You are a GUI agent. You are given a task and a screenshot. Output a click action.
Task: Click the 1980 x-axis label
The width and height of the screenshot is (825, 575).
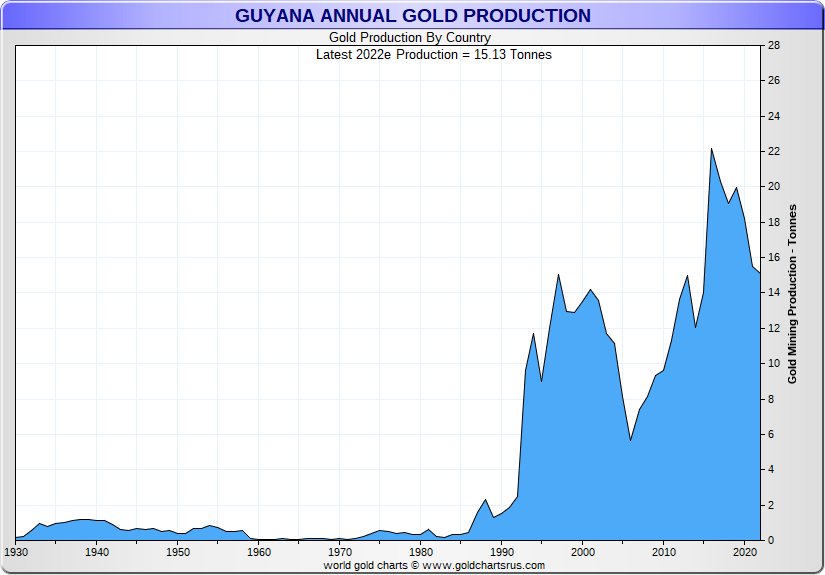click(x=421, y=552)
